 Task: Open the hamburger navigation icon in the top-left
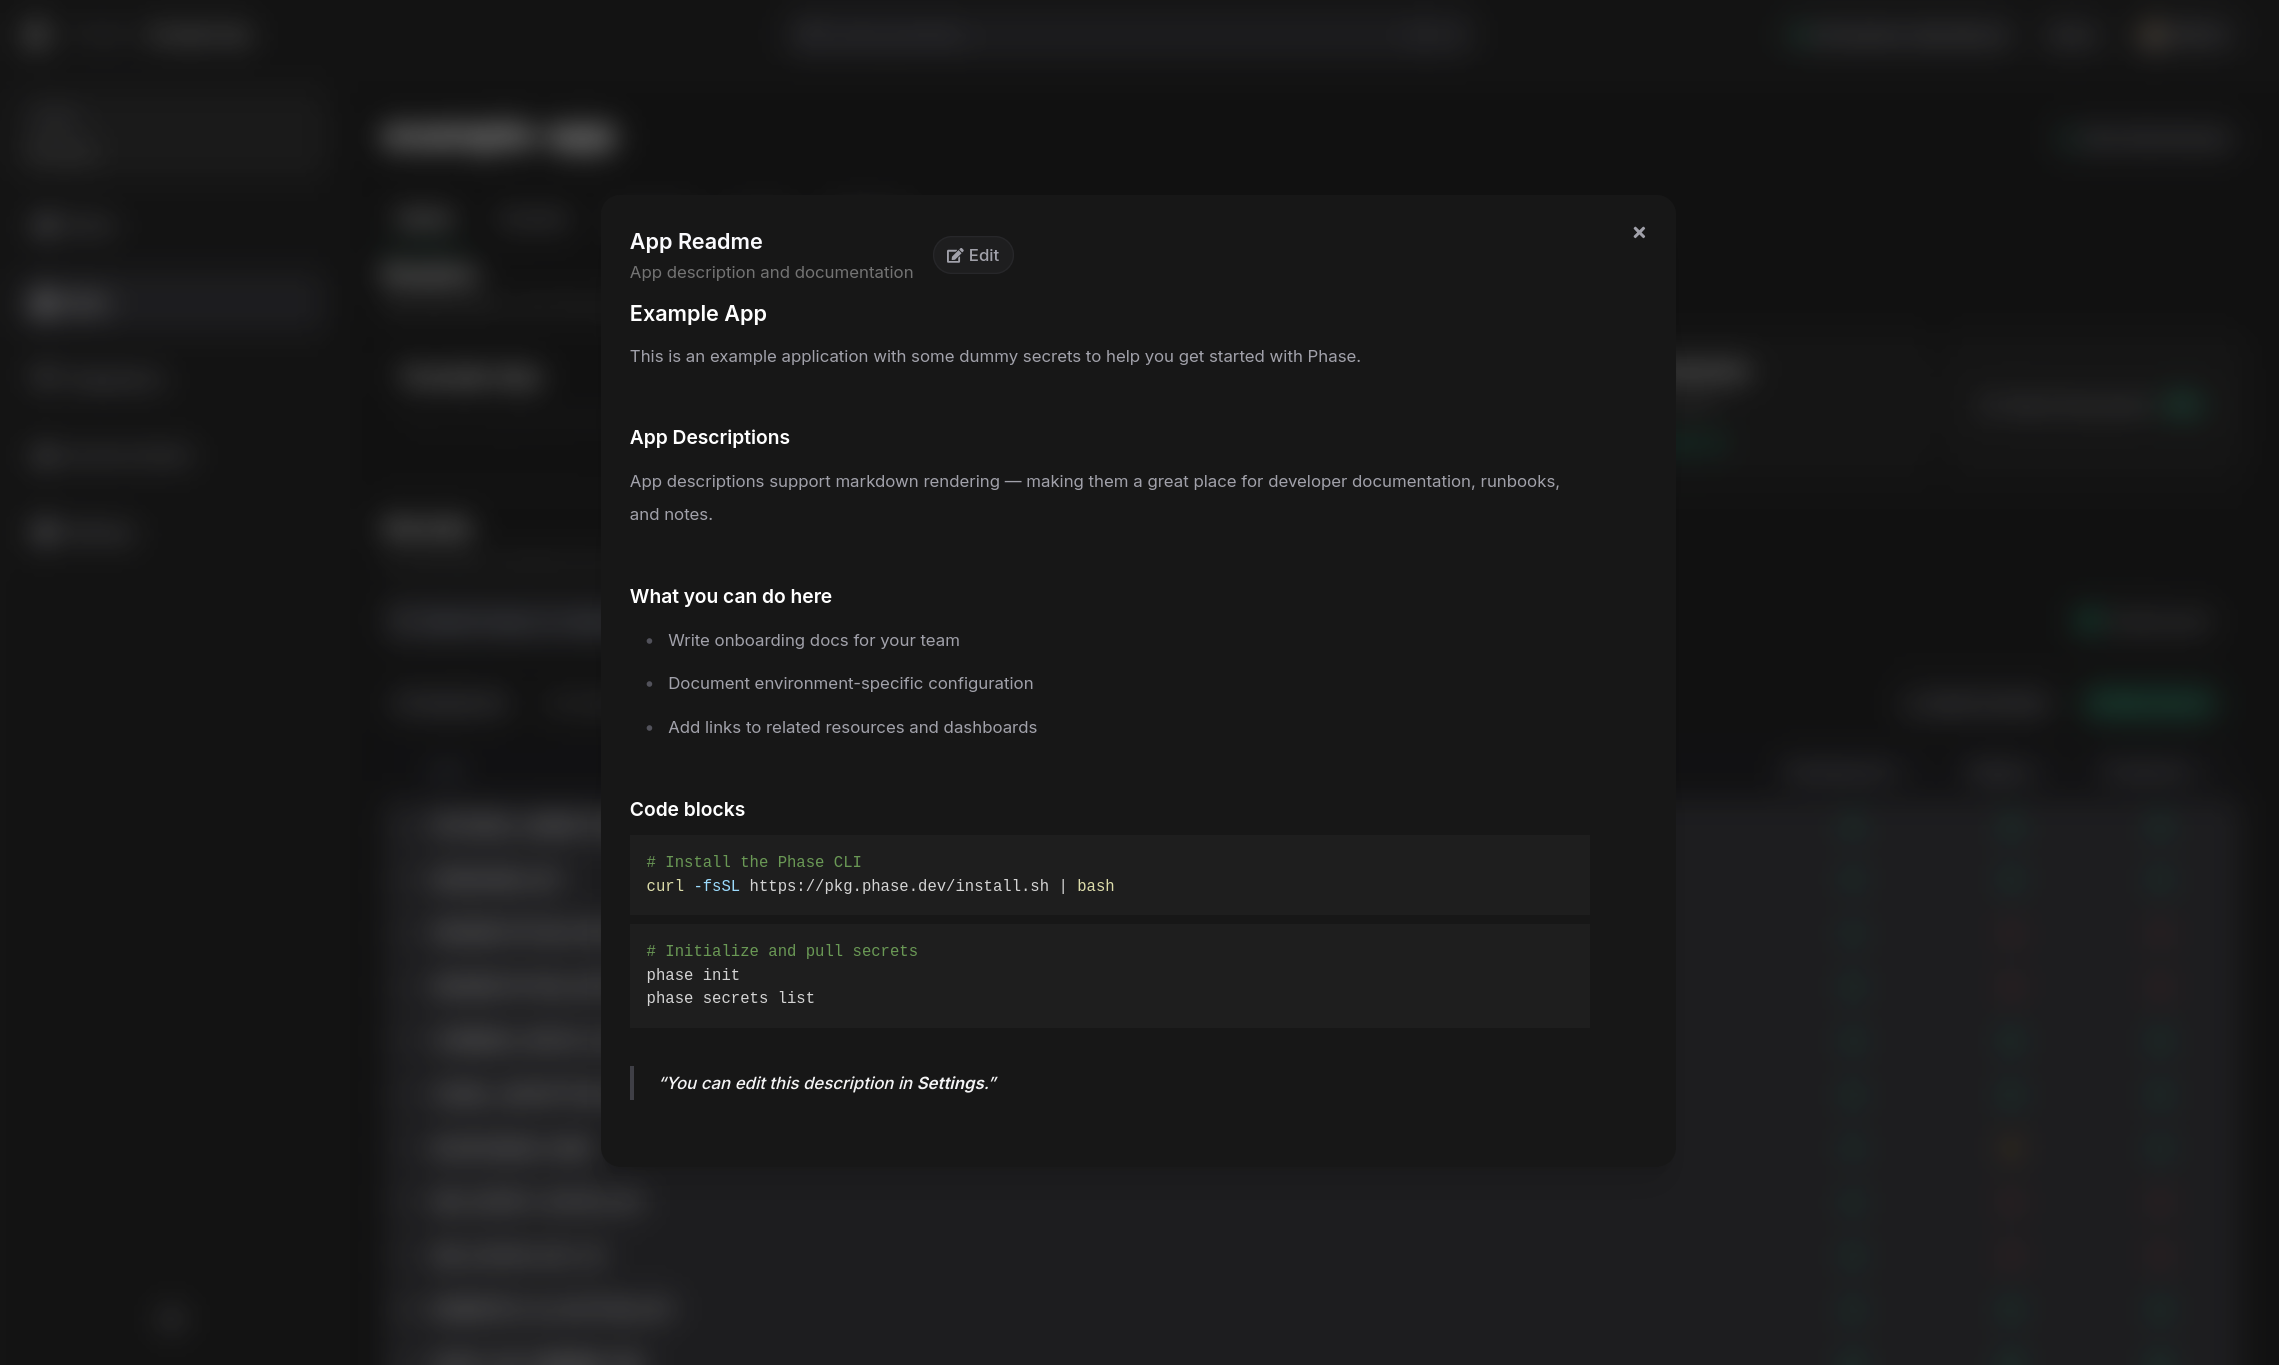[36, 35]
